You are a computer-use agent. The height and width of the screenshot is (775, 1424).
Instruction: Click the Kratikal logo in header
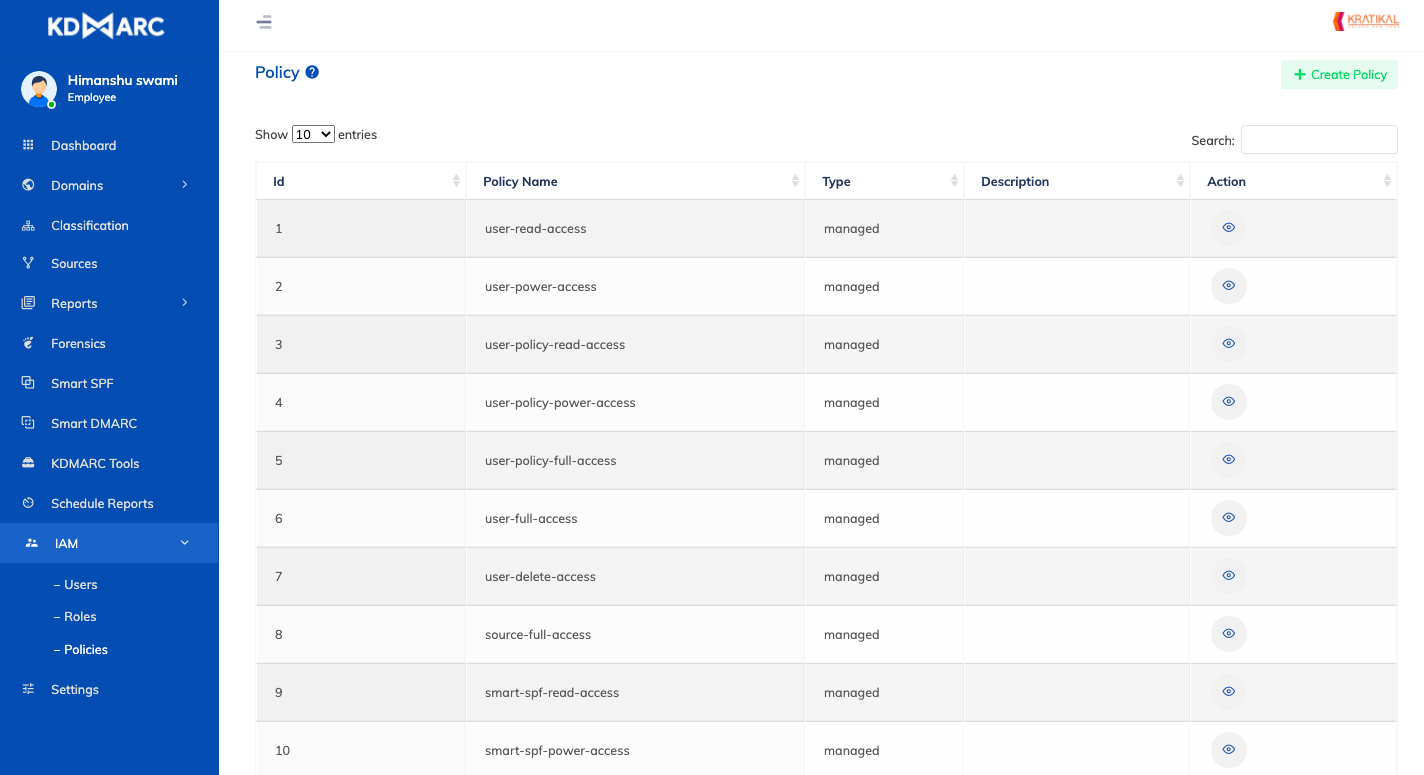tap(1365, 21)
